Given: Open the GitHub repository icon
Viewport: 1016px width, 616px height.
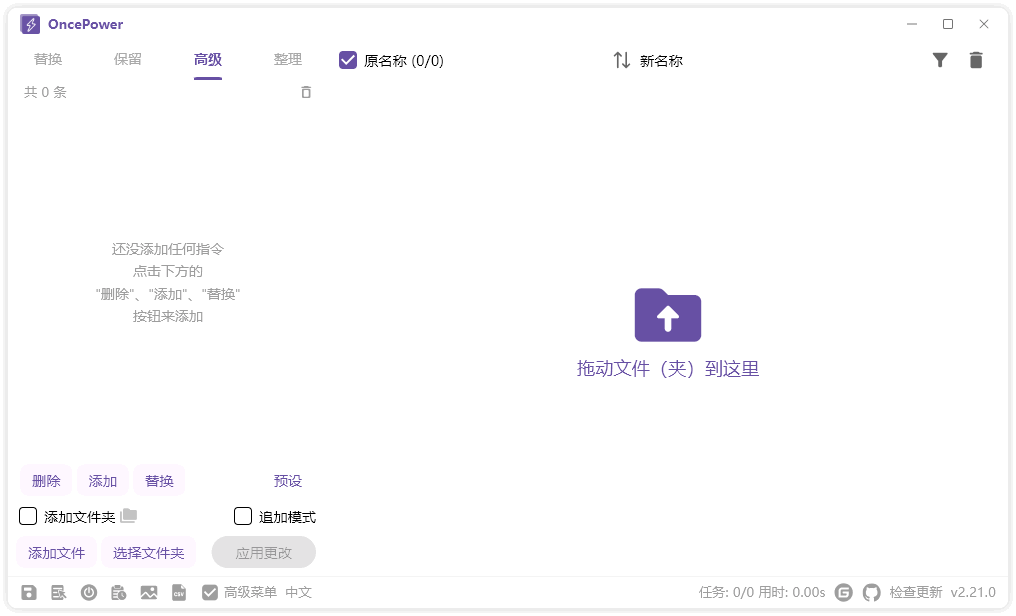Looking at the screenshot, I should click(x=872, y=592).
